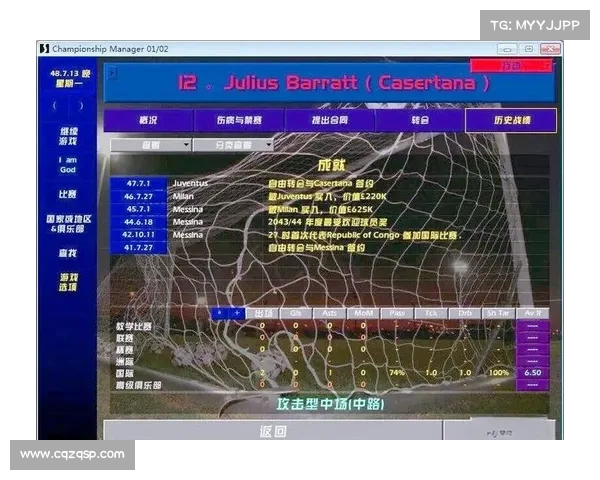Click the 高级俱乐部 row label

point(139,385)
